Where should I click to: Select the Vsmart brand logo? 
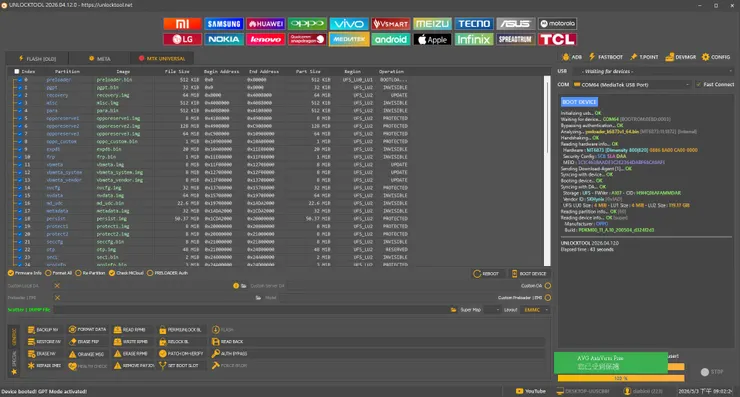tap(391, 24)
